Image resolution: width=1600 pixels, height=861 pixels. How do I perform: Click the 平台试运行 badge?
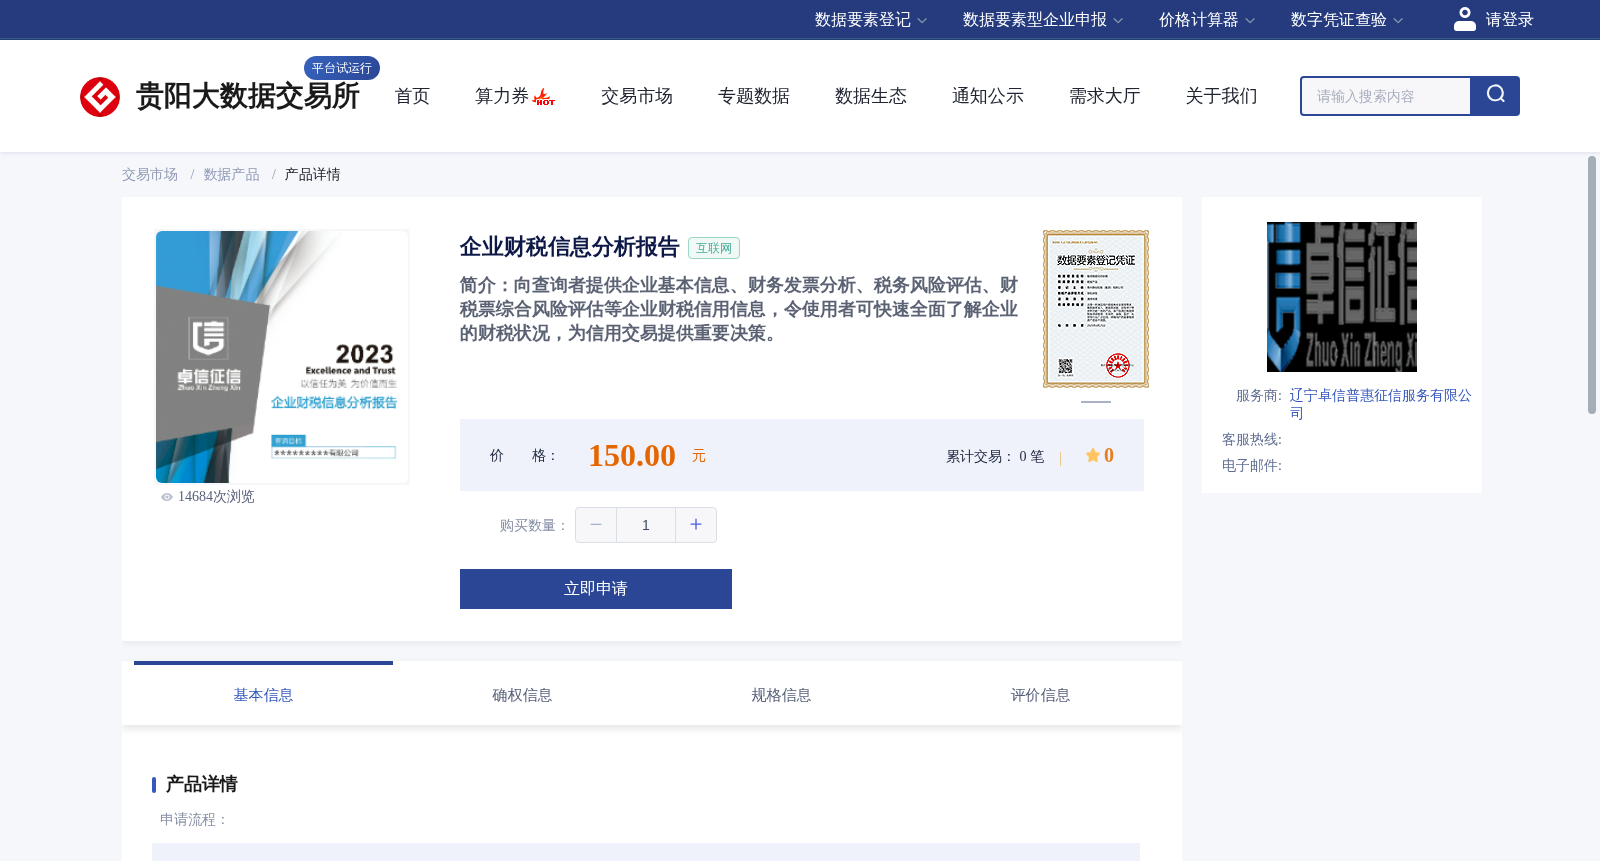point(342,68)
